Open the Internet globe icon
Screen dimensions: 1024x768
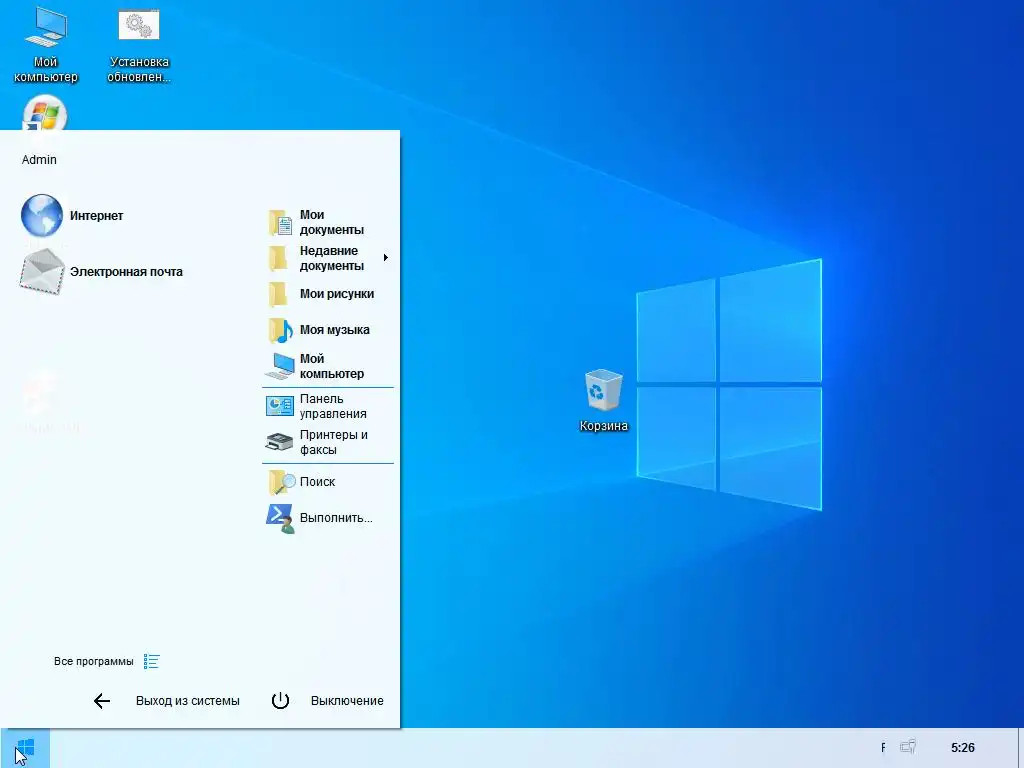coord(42,215)
